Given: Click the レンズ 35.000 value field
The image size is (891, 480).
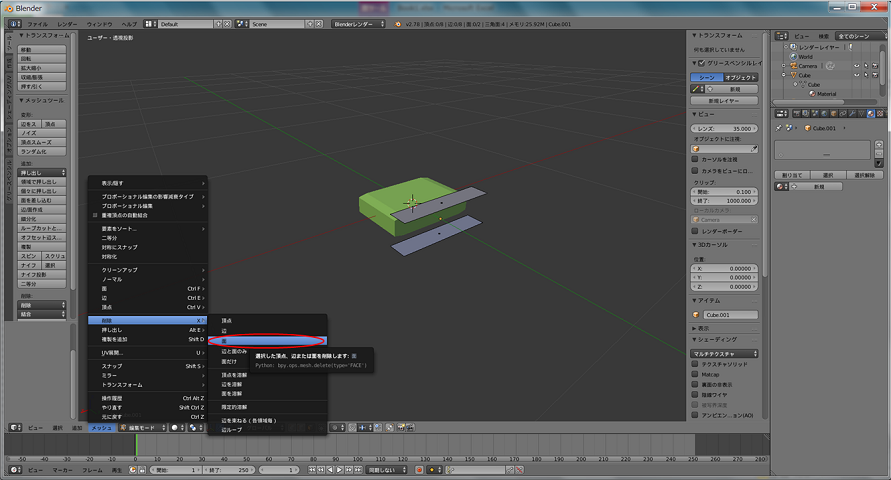Looking at the screenshot, I should pyautogui.click(x=726, y=128).
